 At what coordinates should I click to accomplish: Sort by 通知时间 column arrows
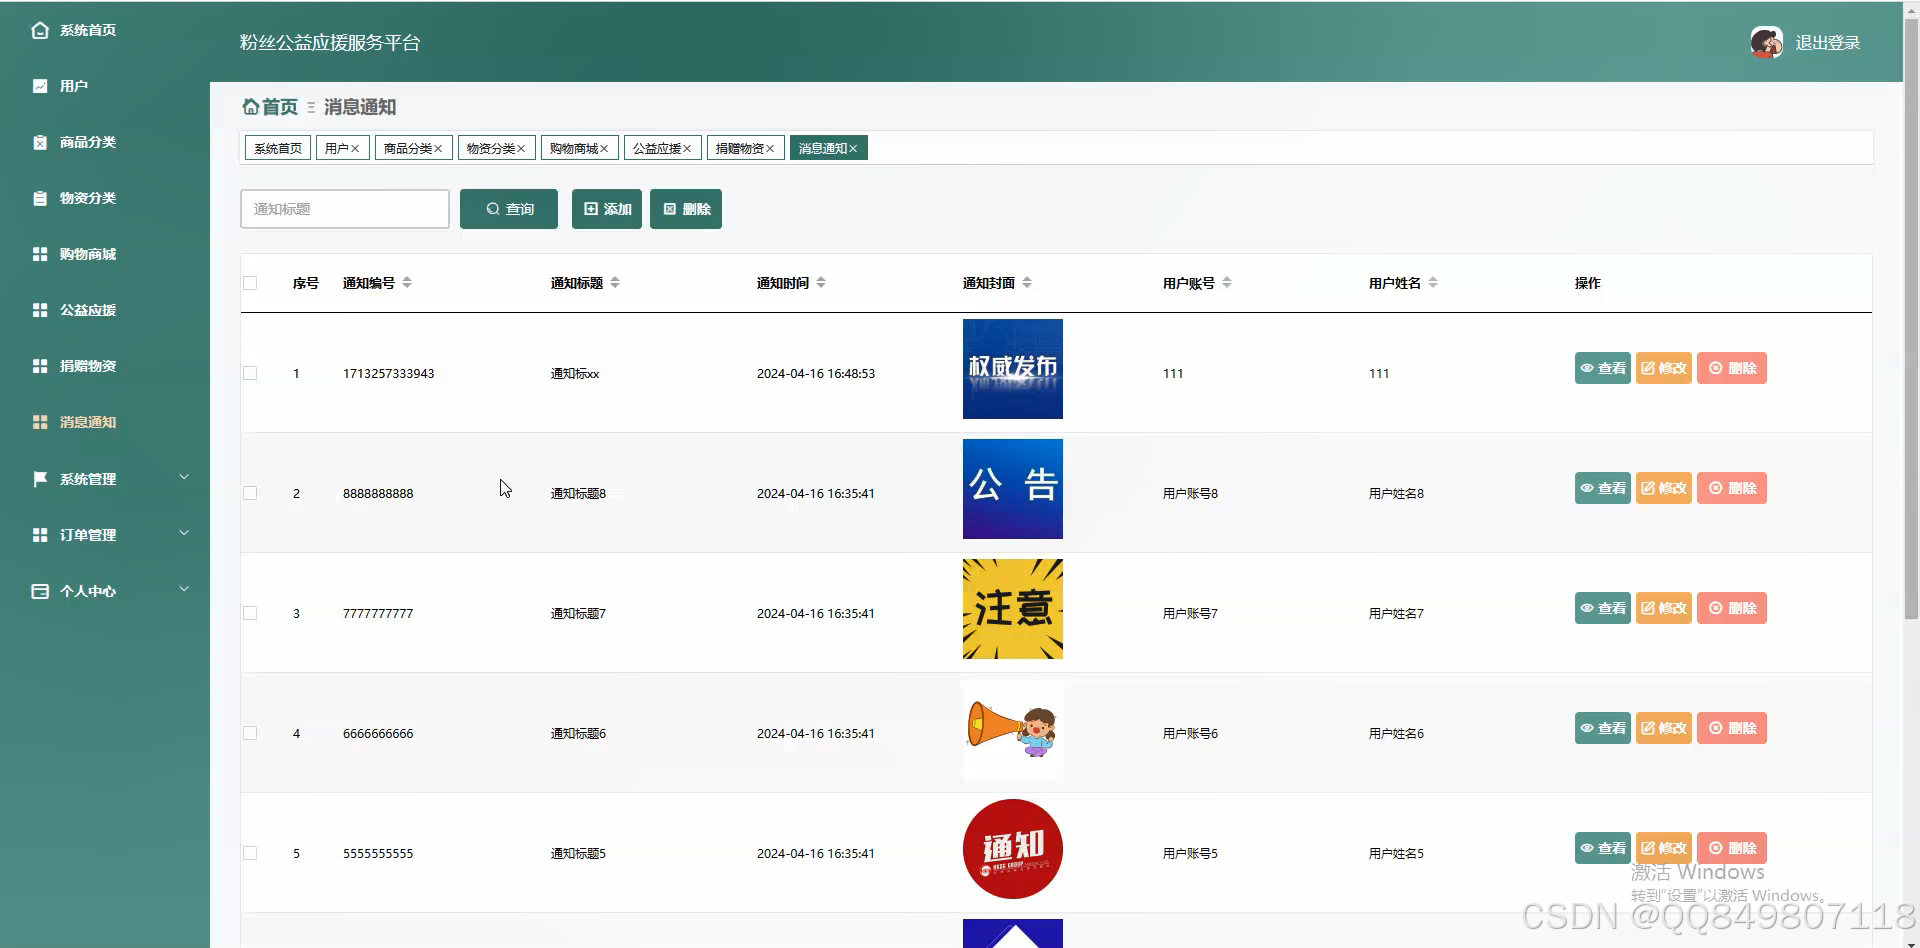pyautogui.click(x=821, y=283)
